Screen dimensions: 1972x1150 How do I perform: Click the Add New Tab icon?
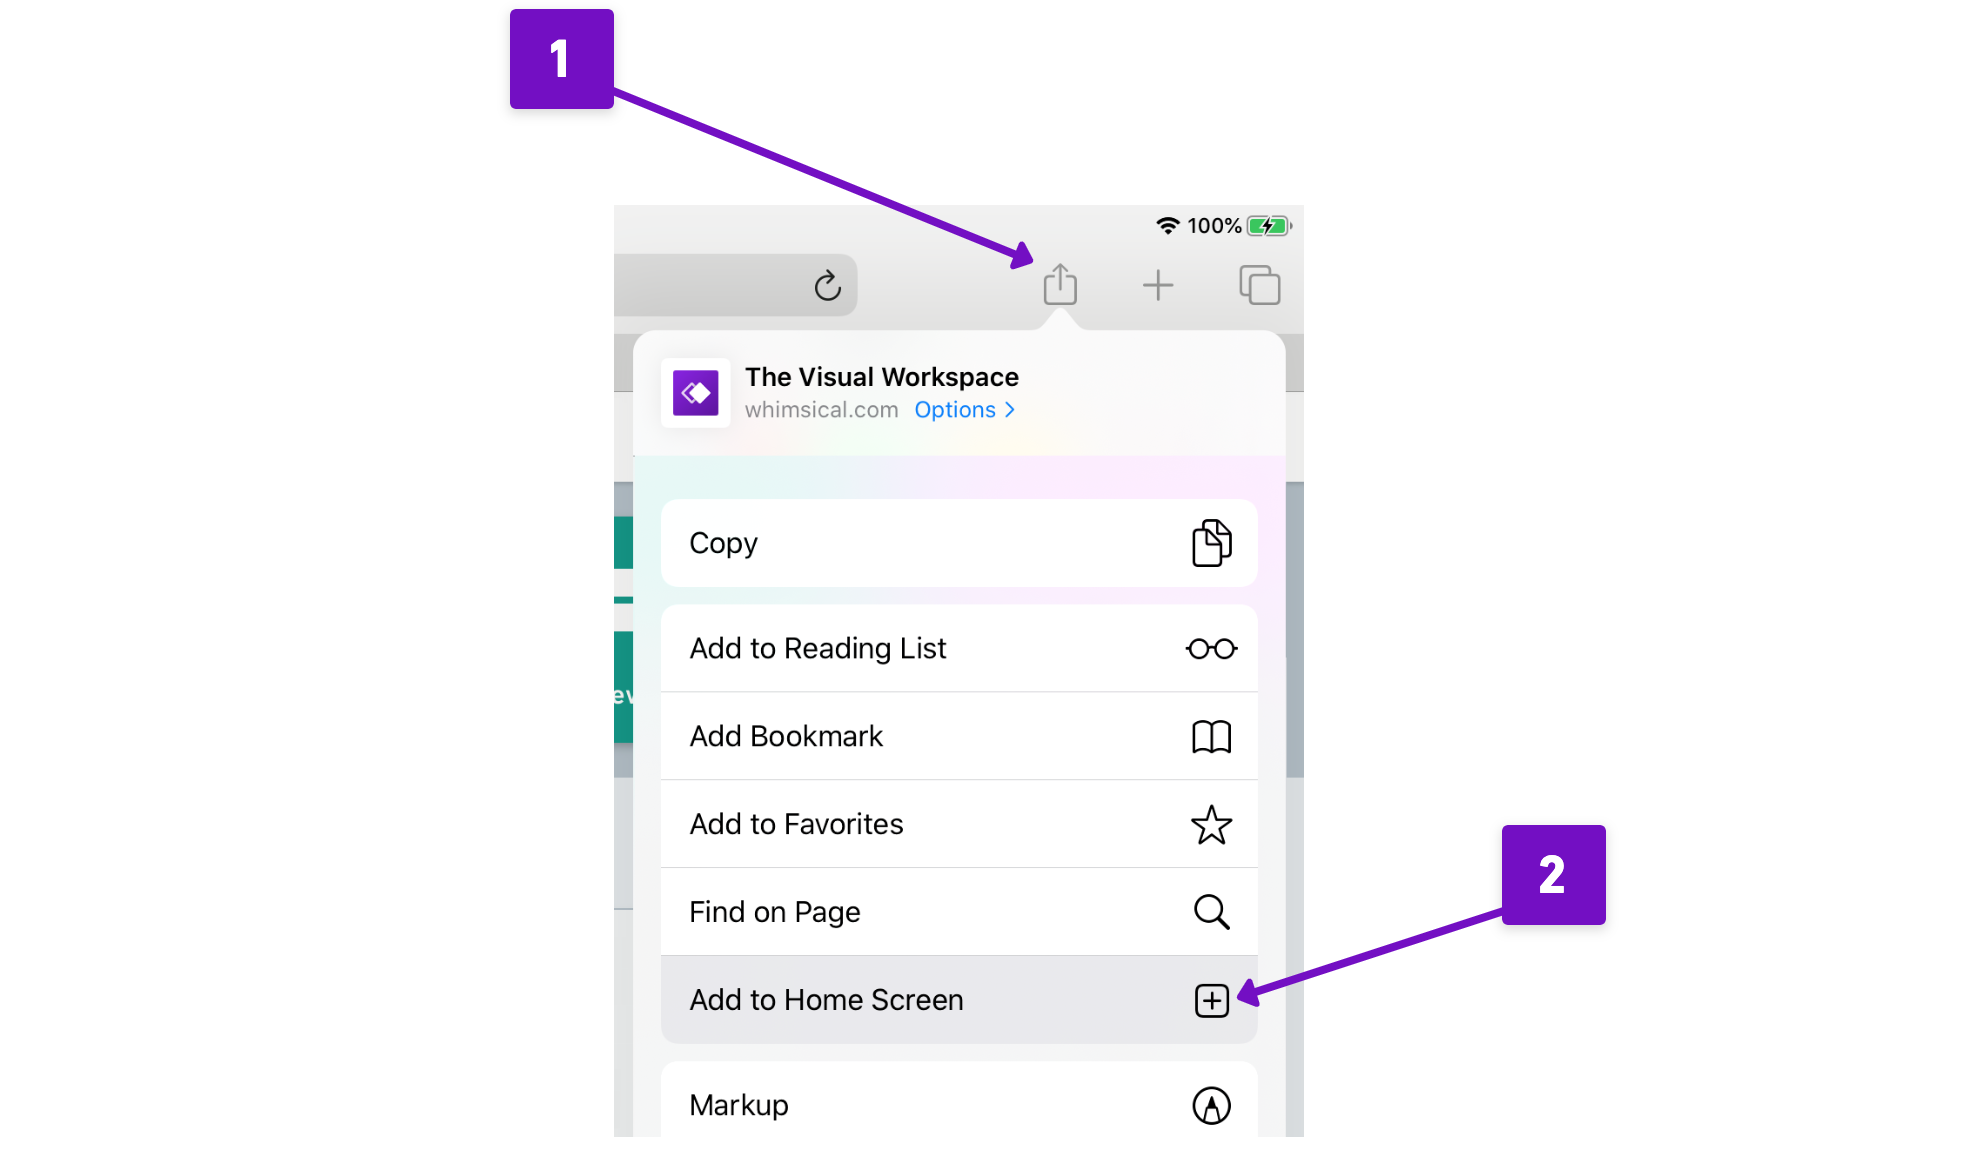(x=1158, y=285)
